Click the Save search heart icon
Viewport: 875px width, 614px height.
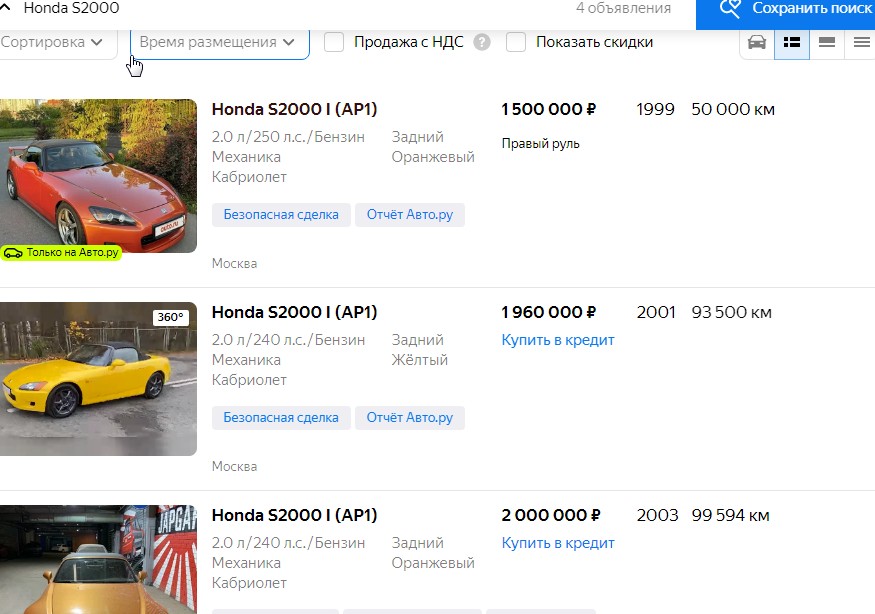pos(730,8)
